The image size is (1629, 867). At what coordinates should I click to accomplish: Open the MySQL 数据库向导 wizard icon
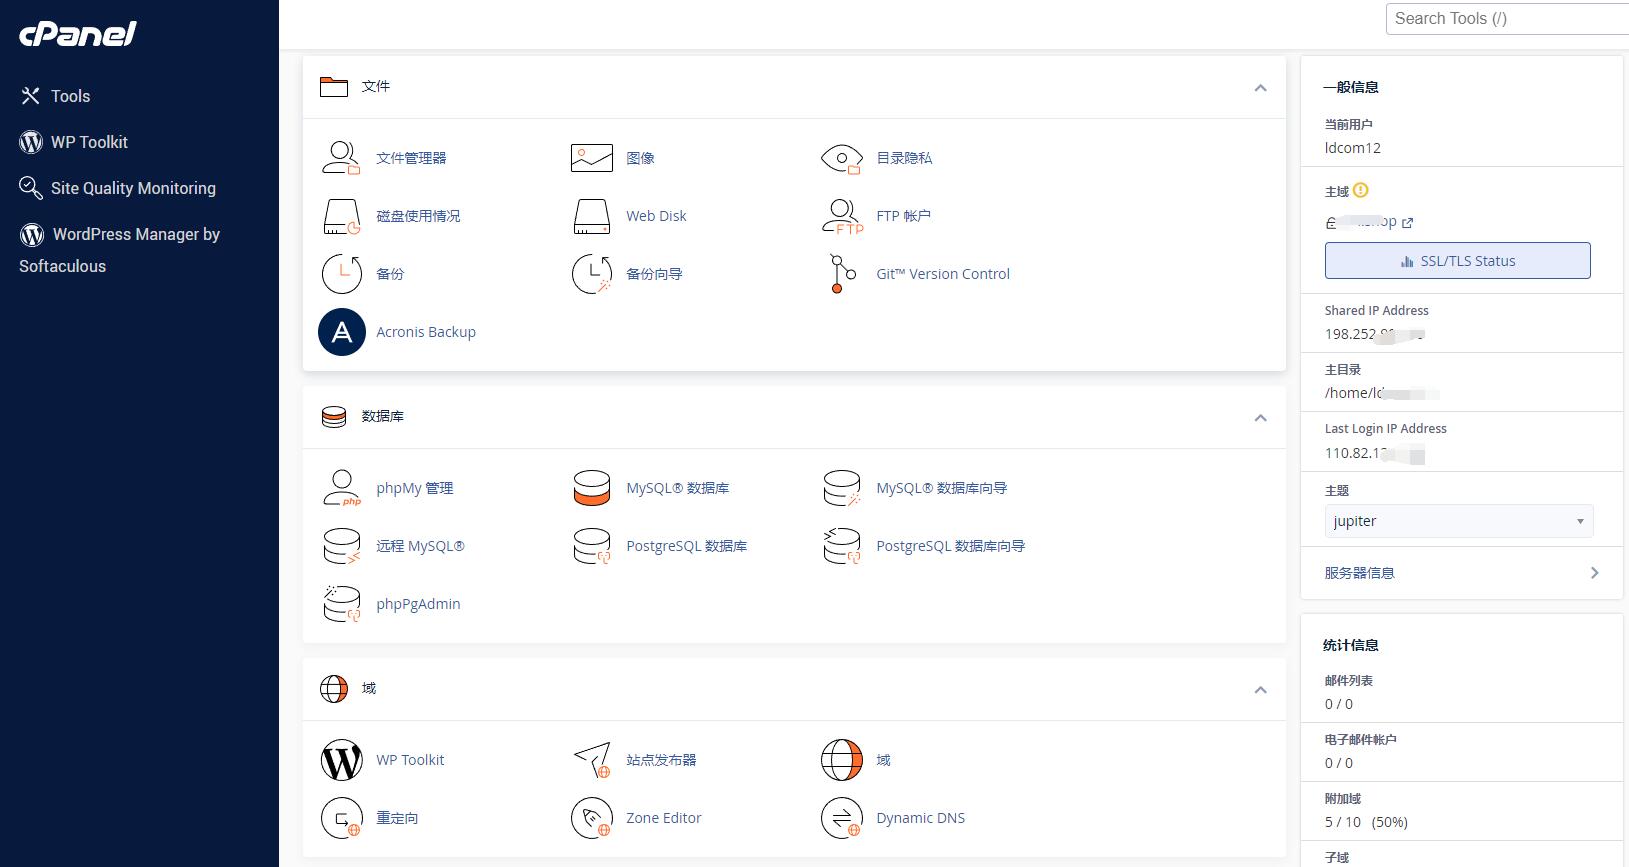pyautogui.click(x=841, y=488)
